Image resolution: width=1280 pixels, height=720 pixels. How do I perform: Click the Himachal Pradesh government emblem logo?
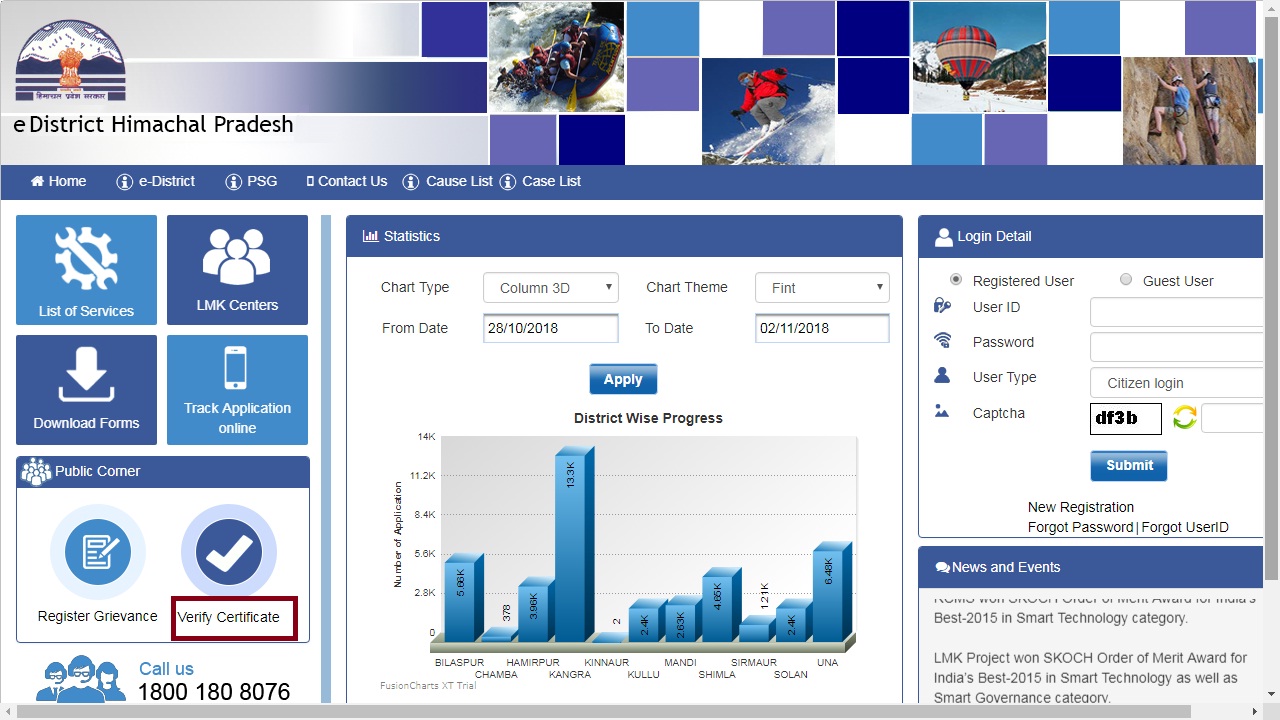pyautogui.click(x=70, y=62)
